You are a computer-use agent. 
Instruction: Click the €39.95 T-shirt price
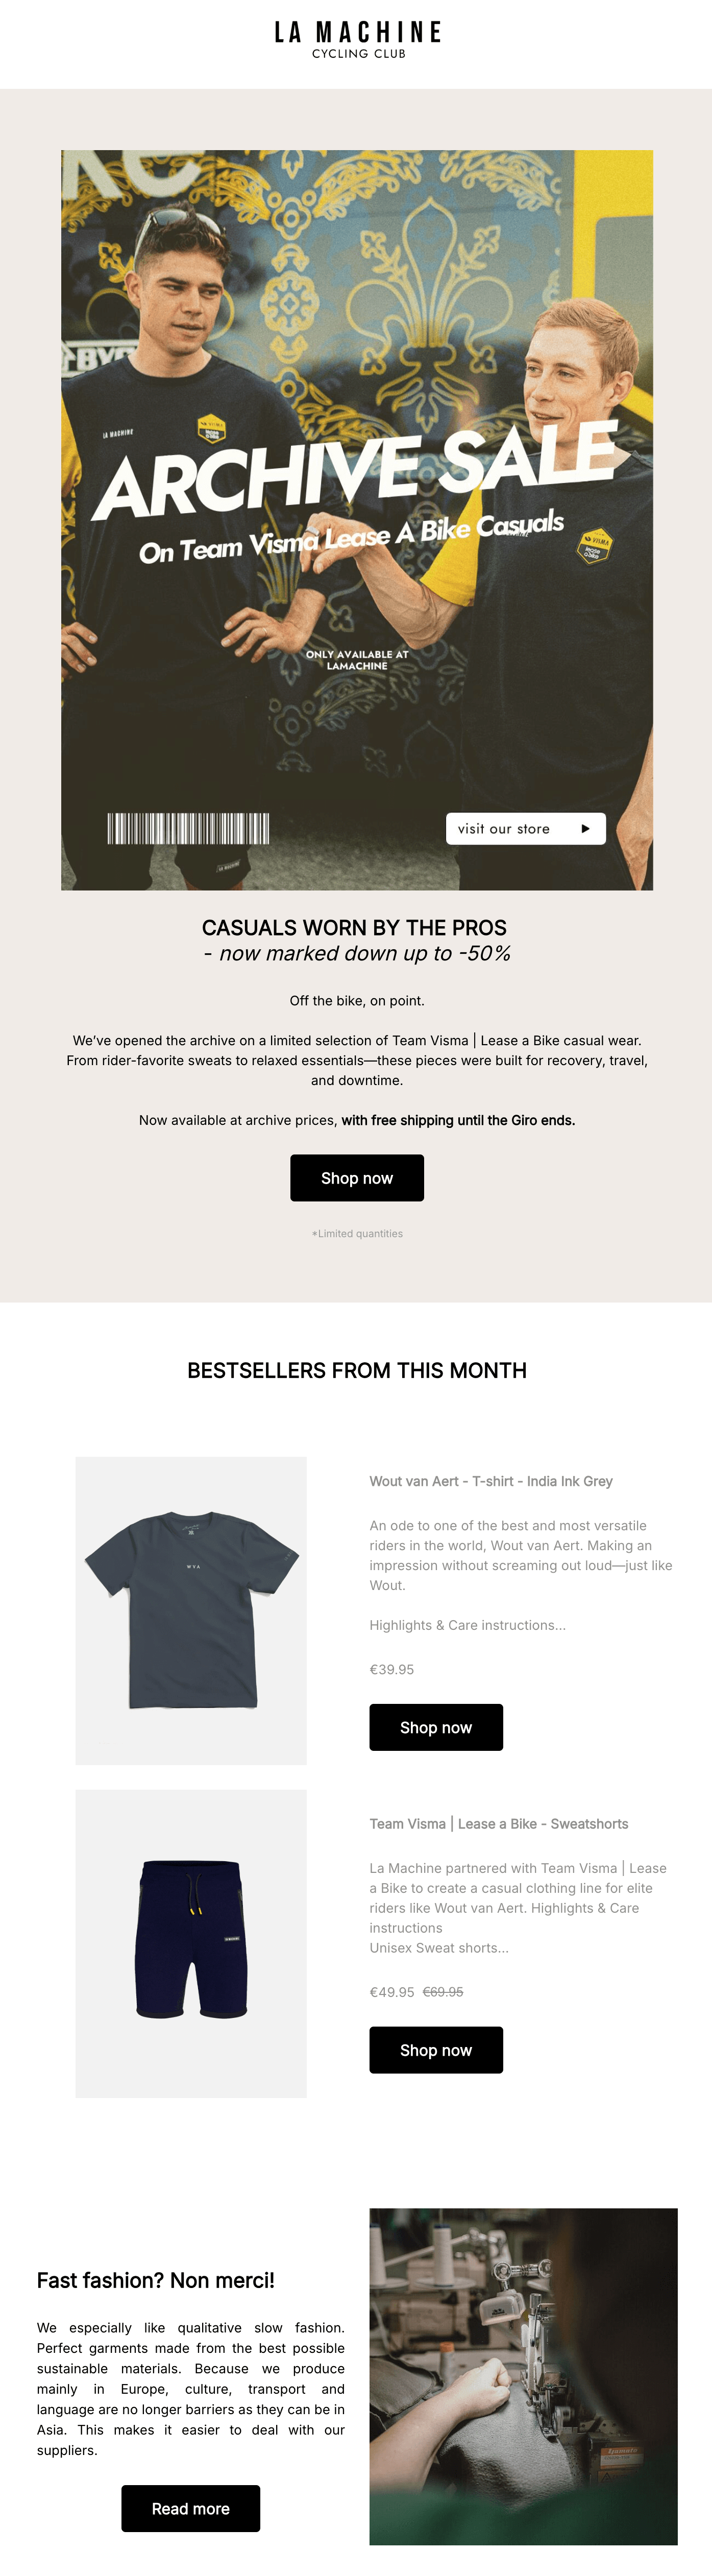[390, 1669]
